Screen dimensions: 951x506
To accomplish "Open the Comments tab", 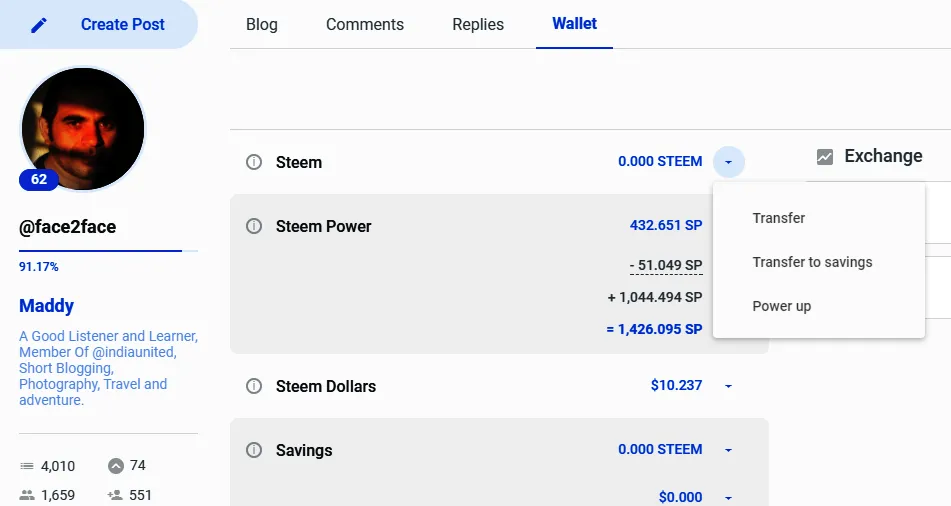I will click(365, 24).
